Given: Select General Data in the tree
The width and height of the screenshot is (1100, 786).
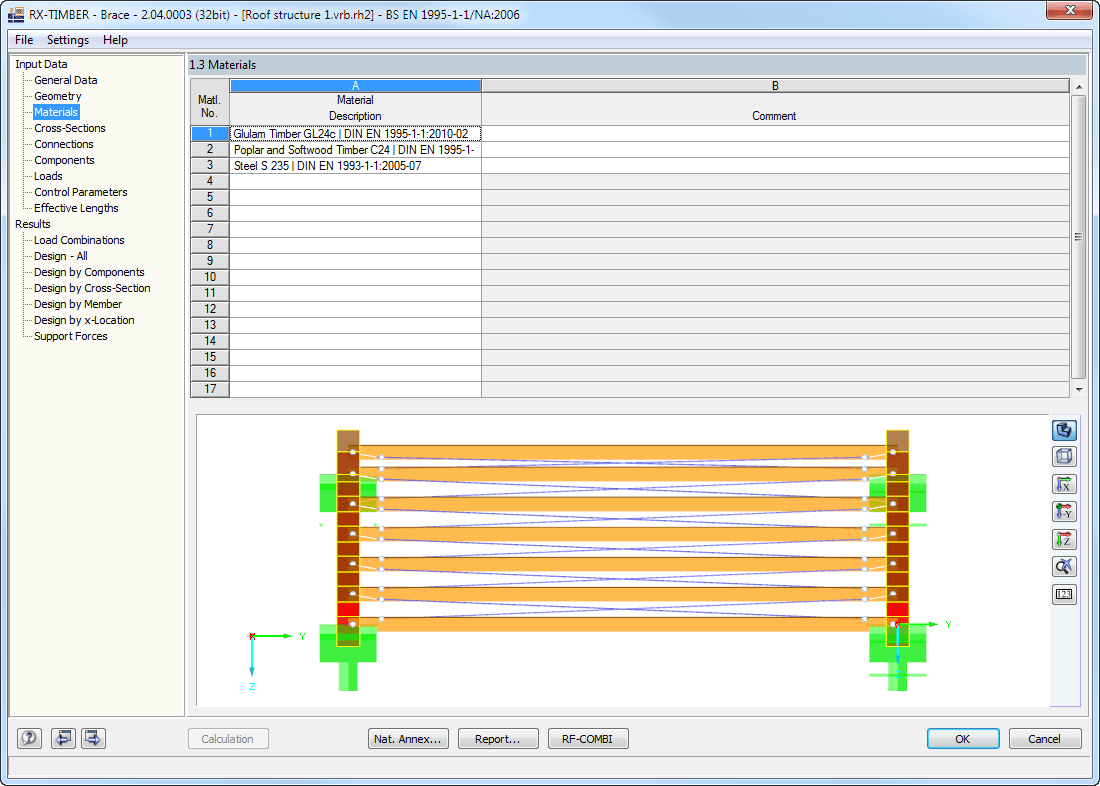Looking at the screenshot, I should point(66,80).
